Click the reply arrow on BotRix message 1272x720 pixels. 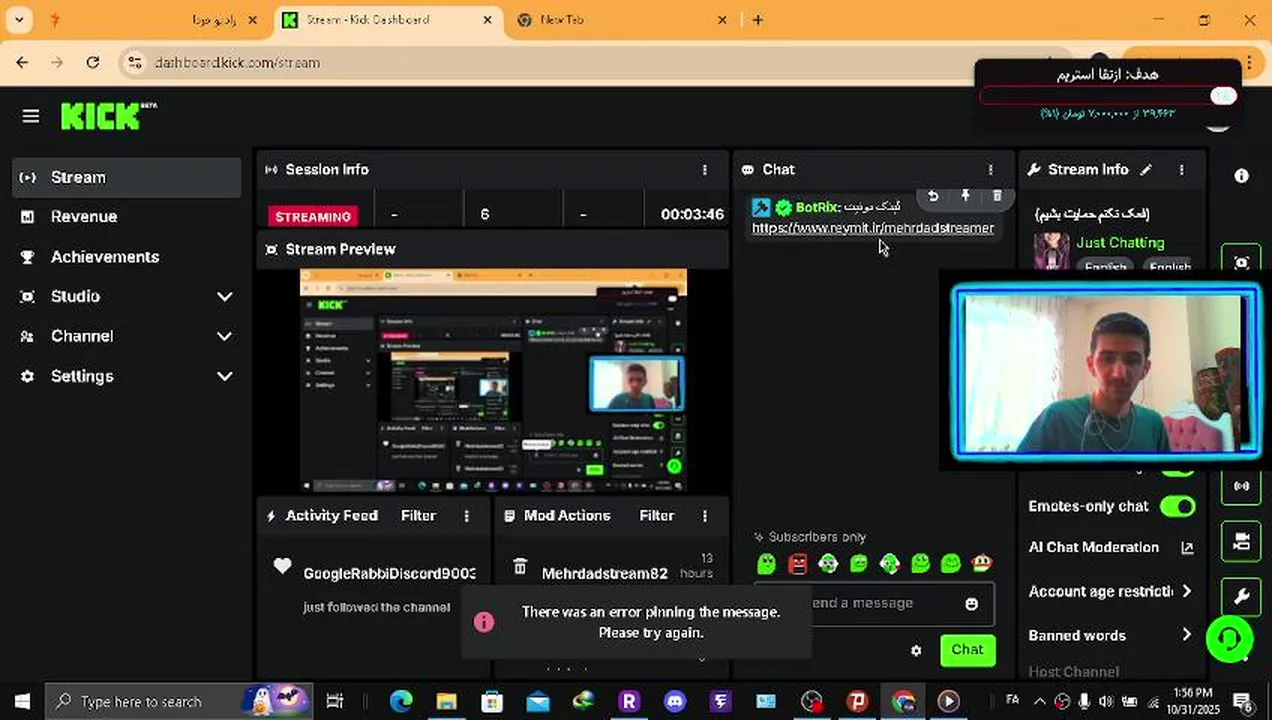tap(933, 196)
